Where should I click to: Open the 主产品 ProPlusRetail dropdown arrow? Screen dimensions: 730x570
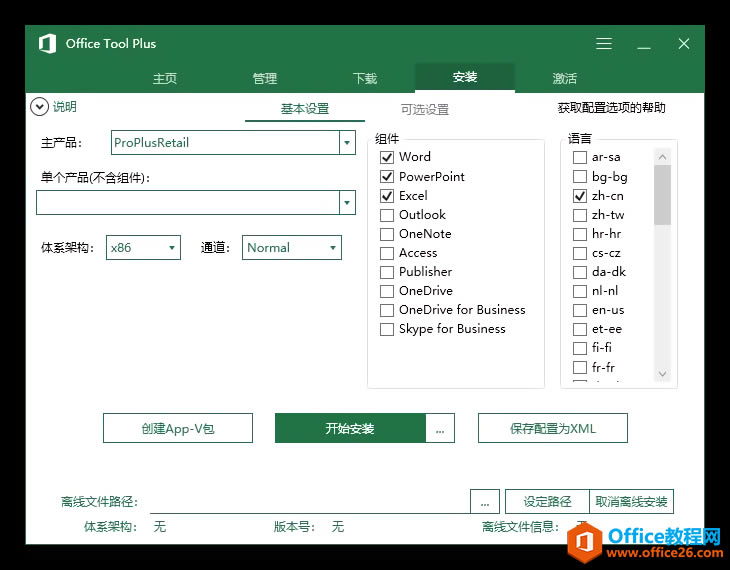click(x=347, y=142)
